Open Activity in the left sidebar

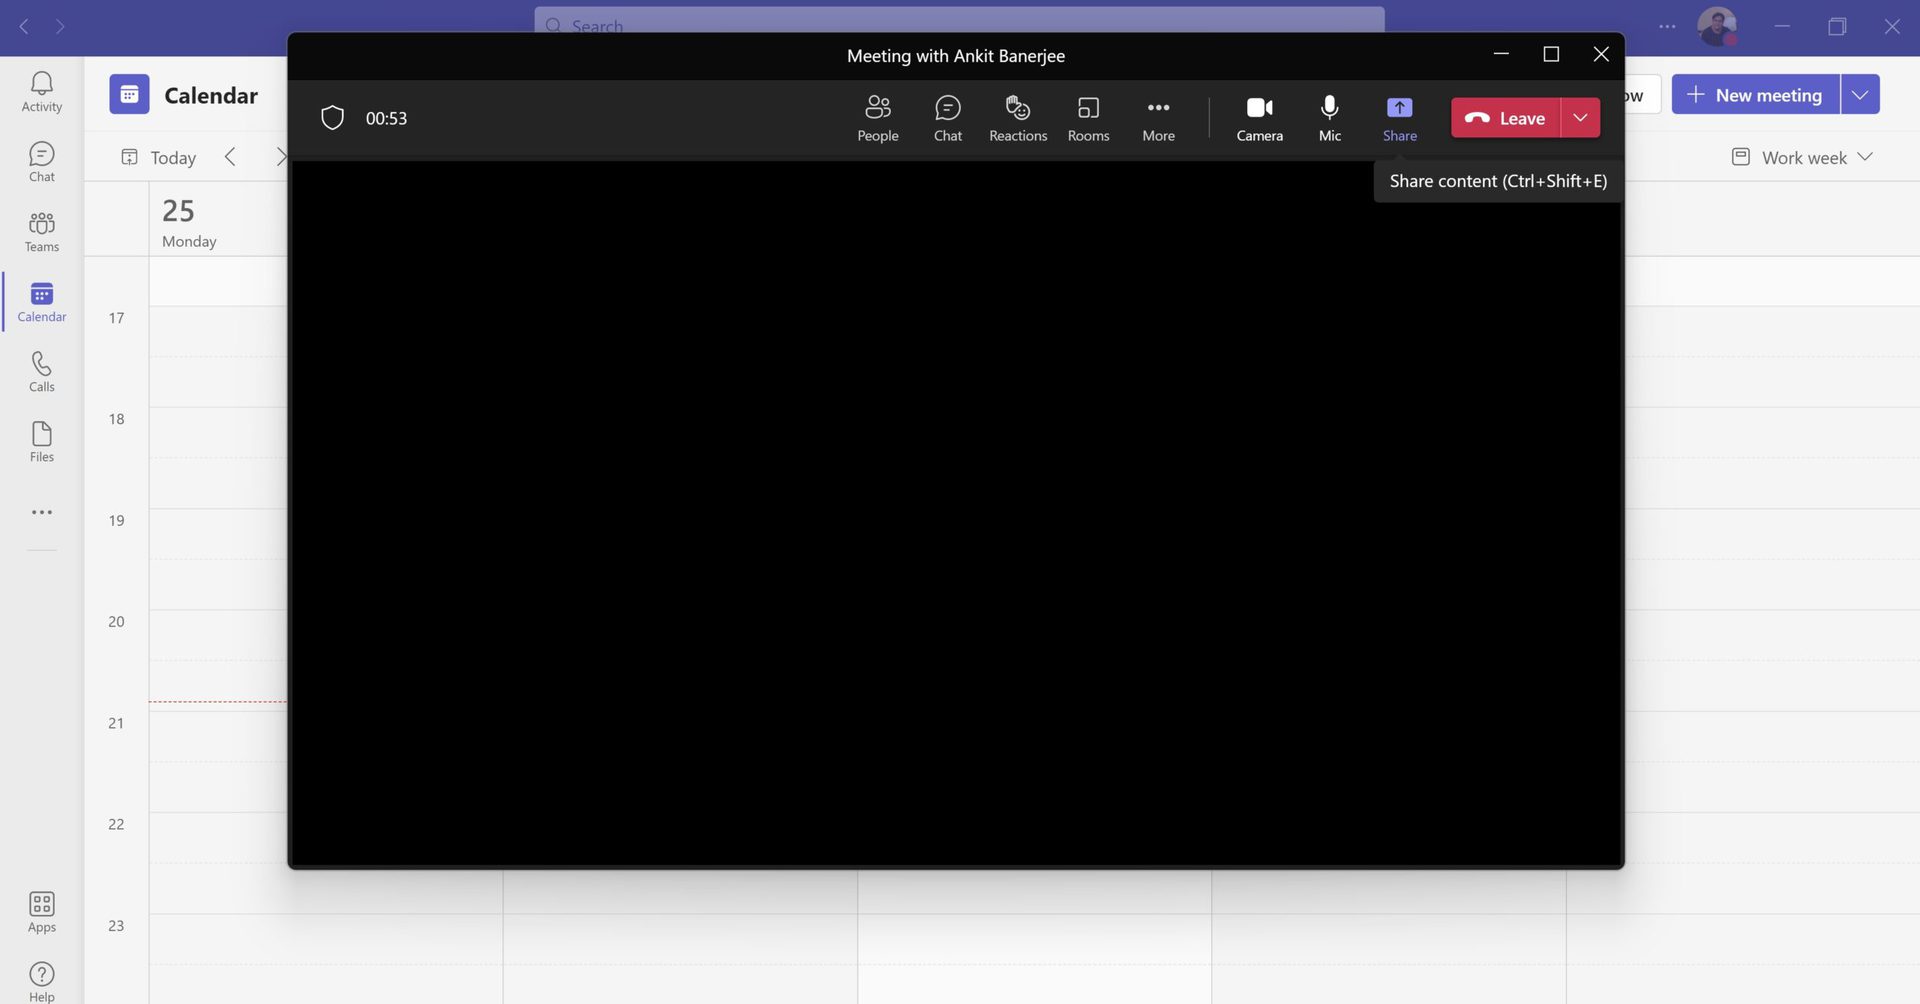(x=42, y=92)
